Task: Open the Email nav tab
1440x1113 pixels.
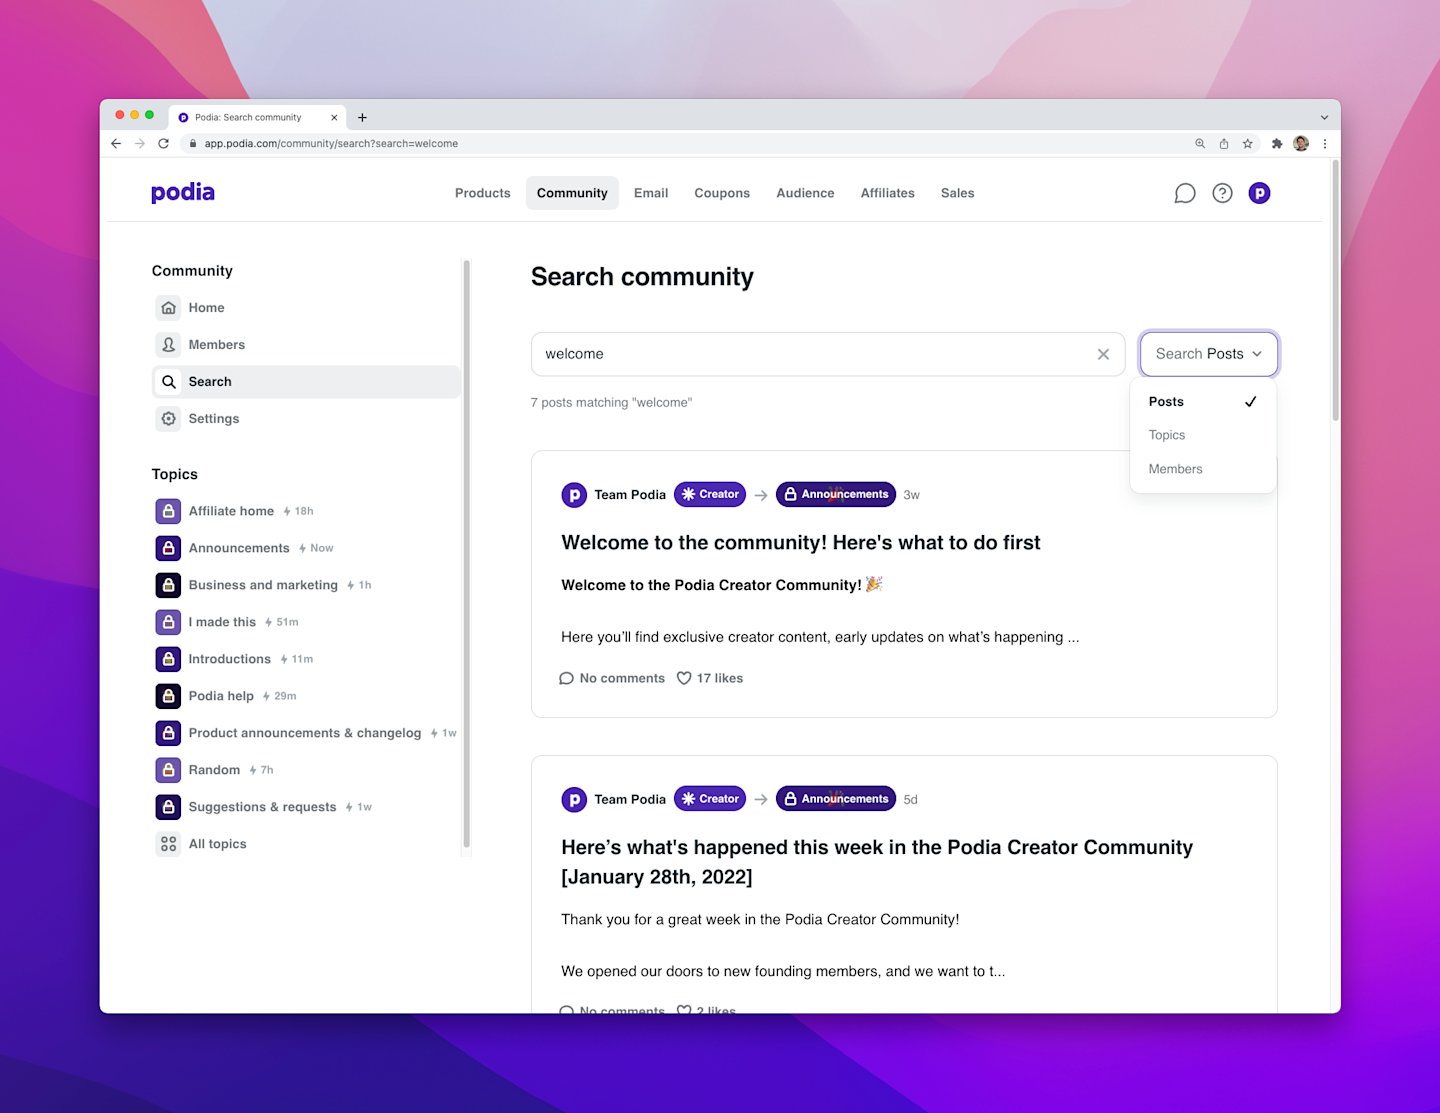Action: click(651, 193)
